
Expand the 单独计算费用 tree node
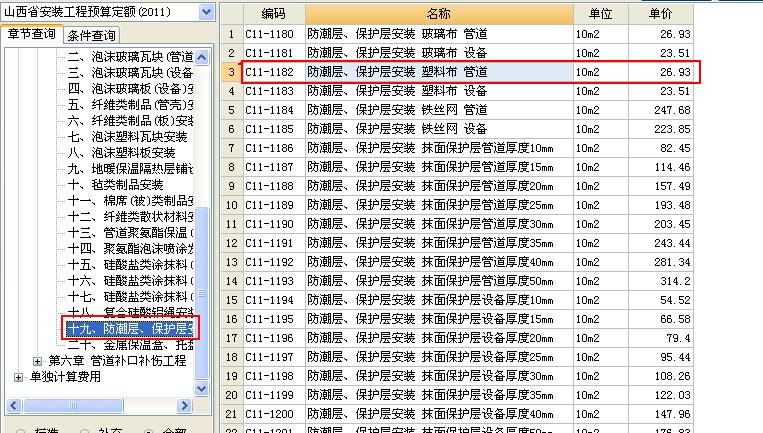(x=18, y=377)
